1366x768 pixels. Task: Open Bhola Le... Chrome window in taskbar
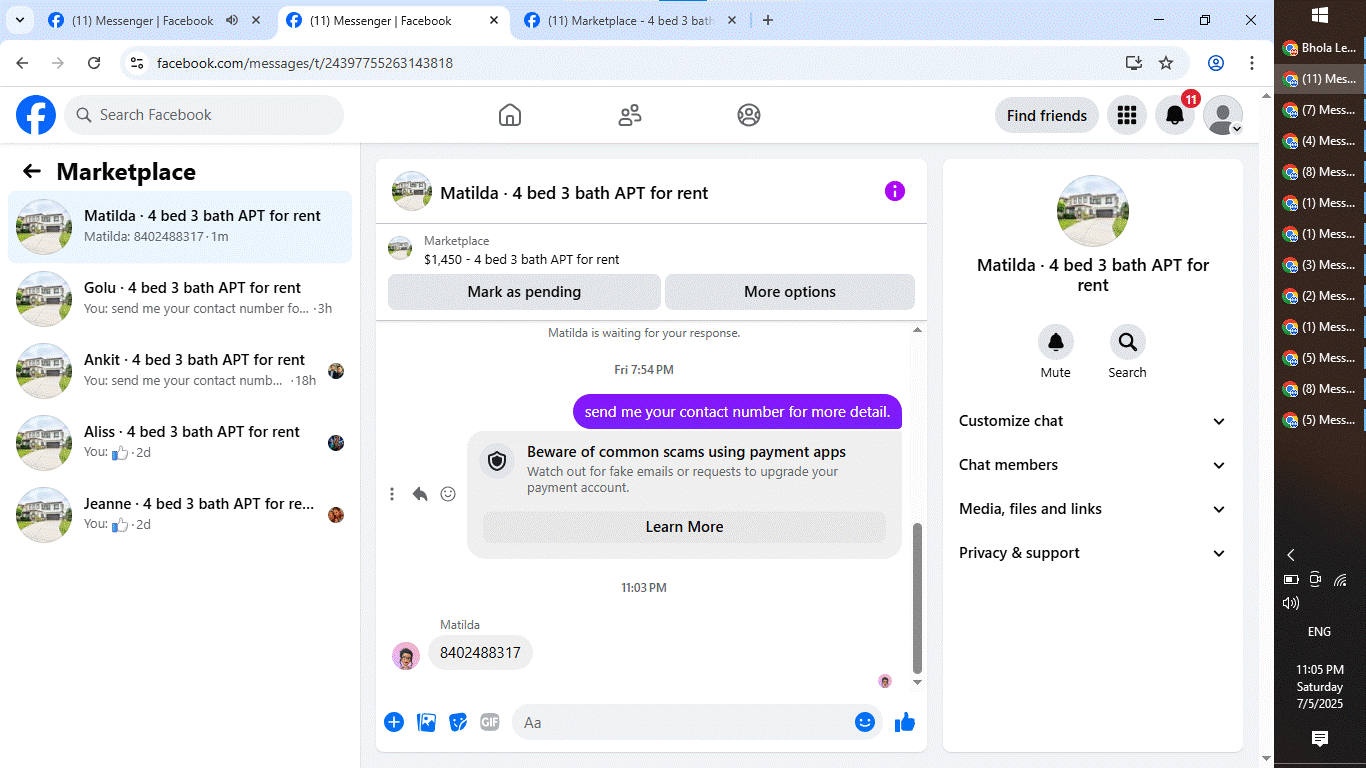[1320, 47]
